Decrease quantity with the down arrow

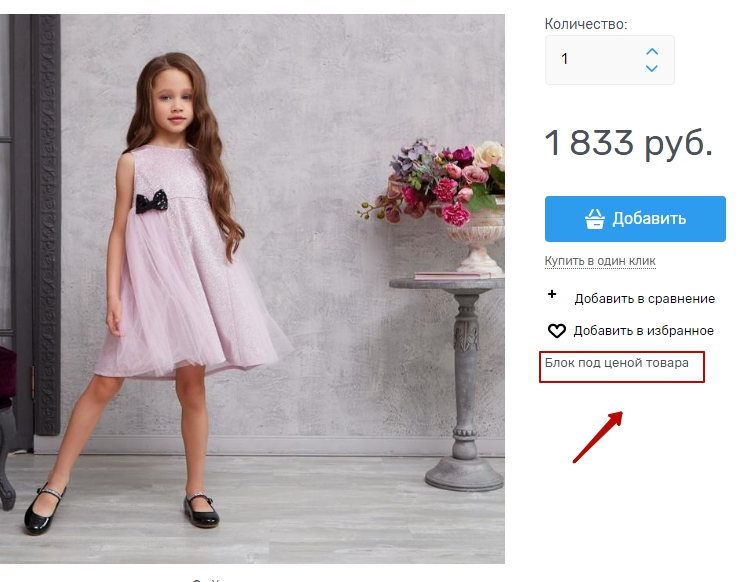click(x=652, y=69)
